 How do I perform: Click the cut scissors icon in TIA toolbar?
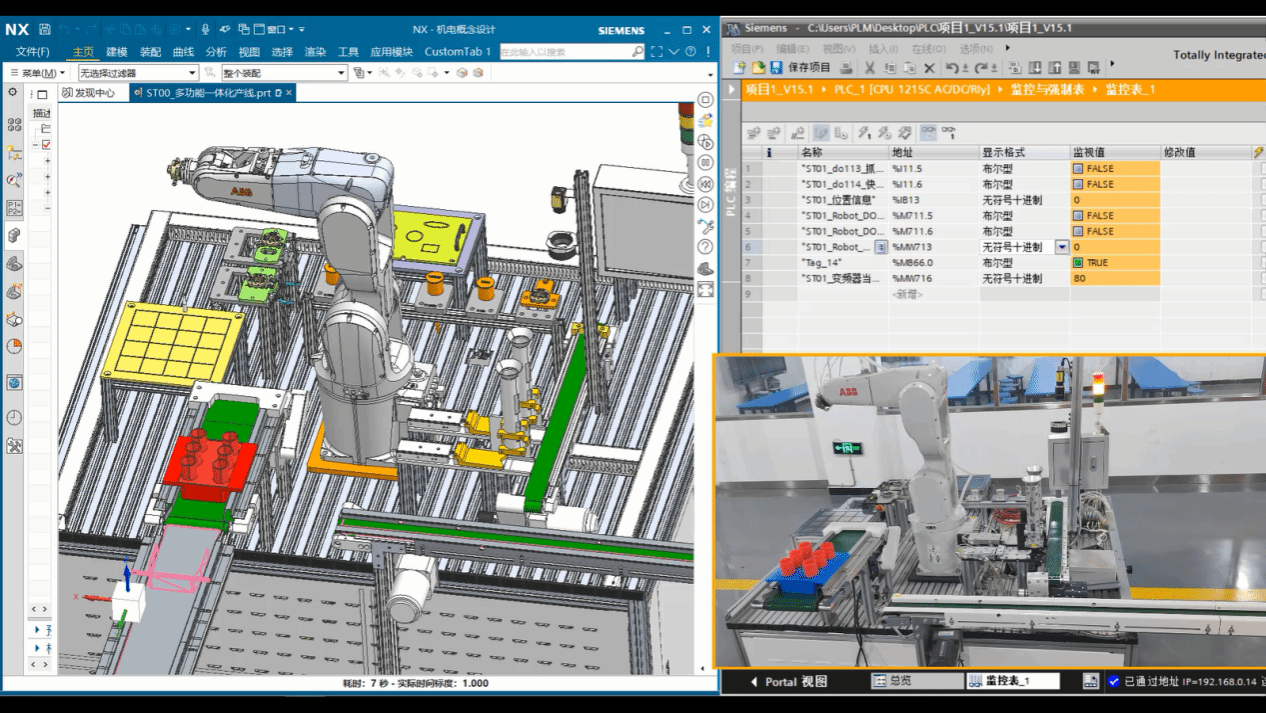(x=869, y=67)
